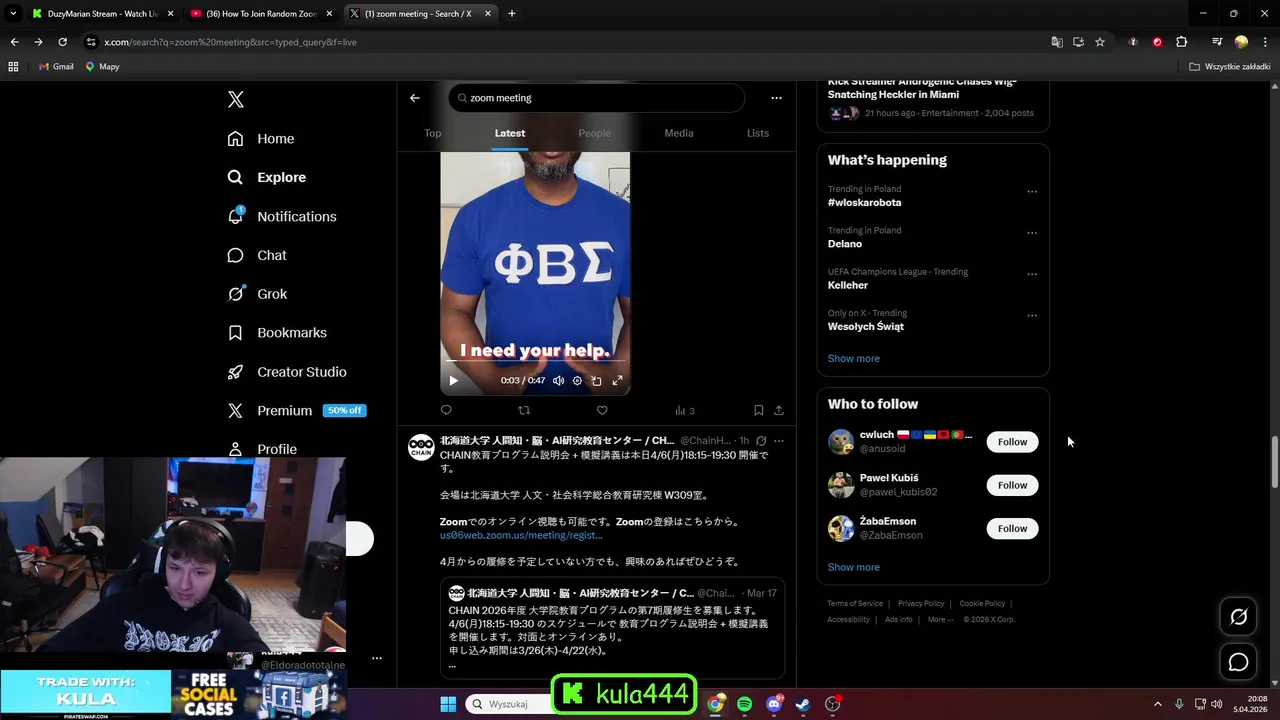Open Grok in the X sidebar
The height and width of the screenshot is (720, 1280).
(257, 294)
